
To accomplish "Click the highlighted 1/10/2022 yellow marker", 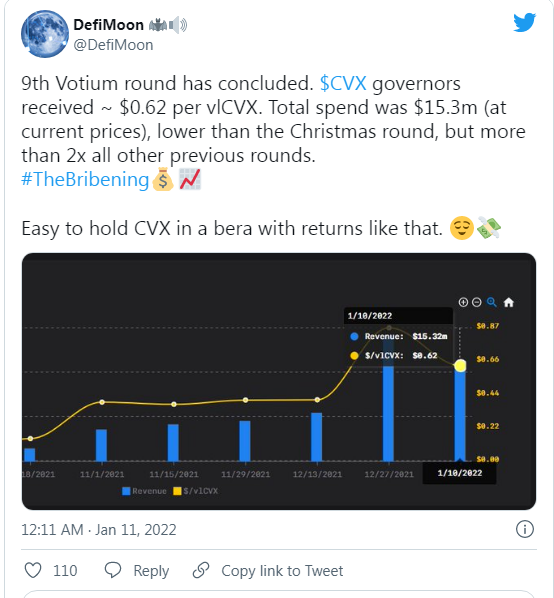I will tap(460, 366).
